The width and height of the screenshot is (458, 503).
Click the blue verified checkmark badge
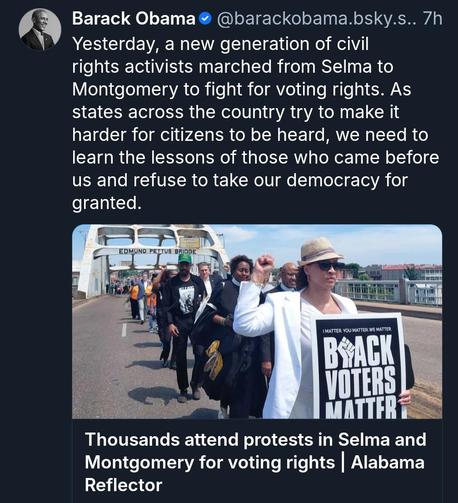pyautogui.click(x=205, y=19)
